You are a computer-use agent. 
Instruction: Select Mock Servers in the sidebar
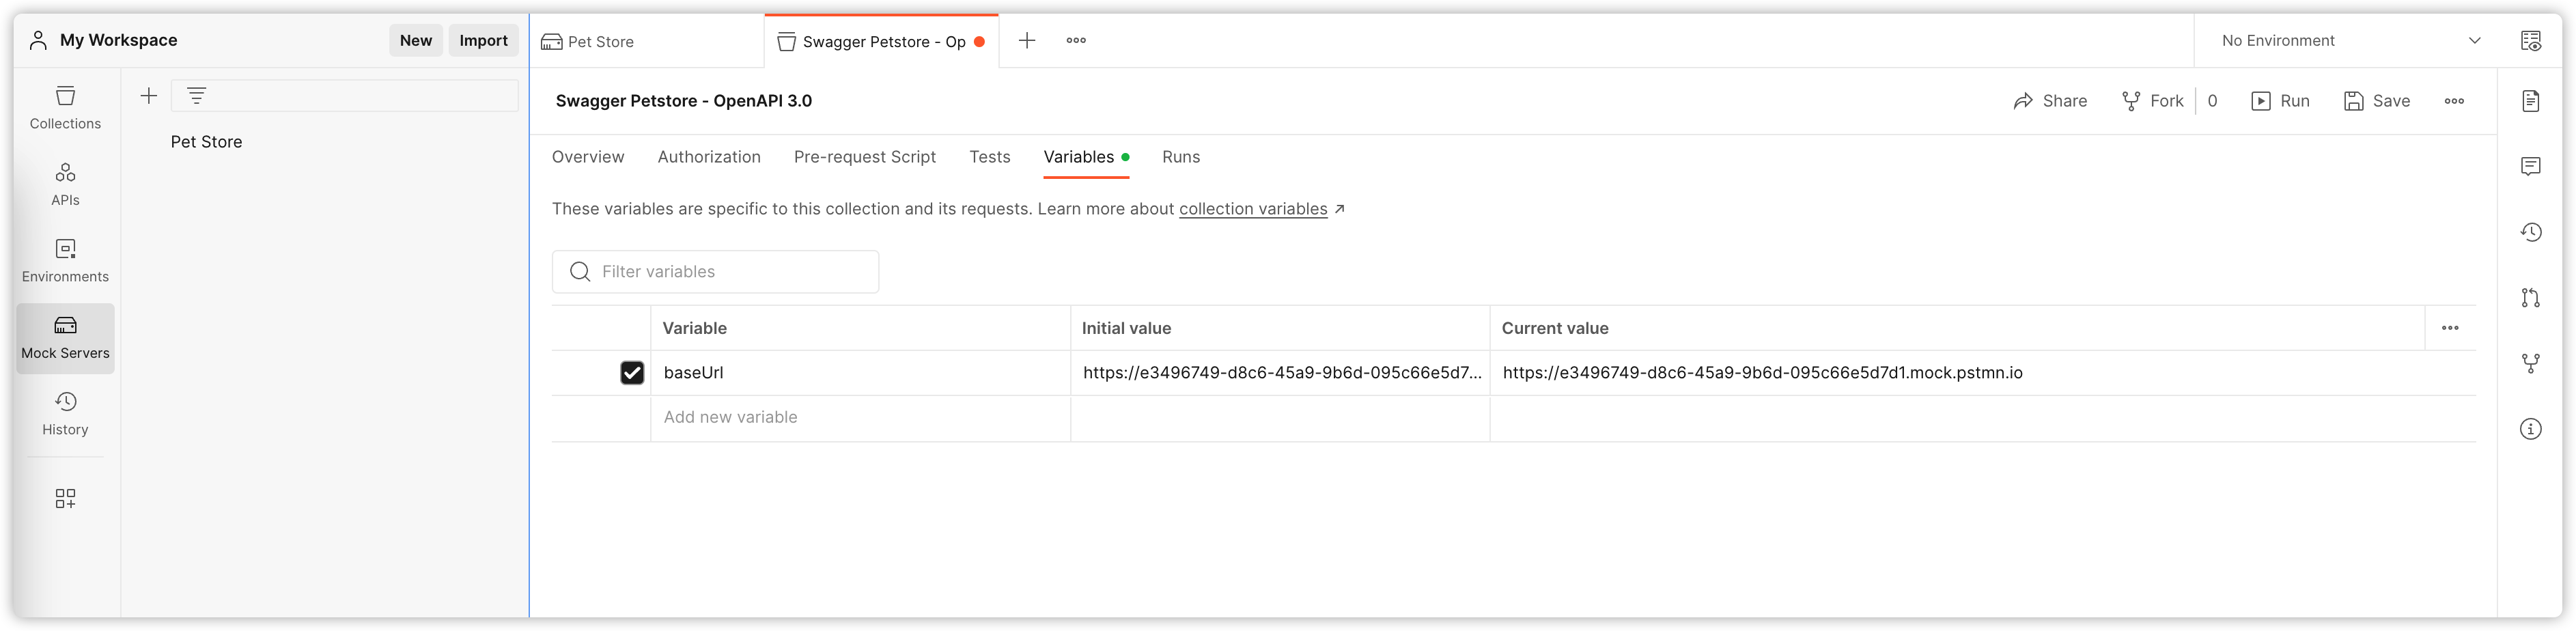65,338
